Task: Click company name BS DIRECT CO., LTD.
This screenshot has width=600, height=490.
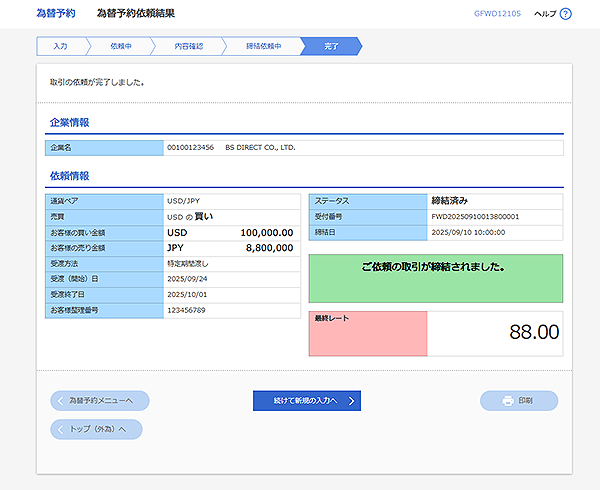Action: pos(260,148)
